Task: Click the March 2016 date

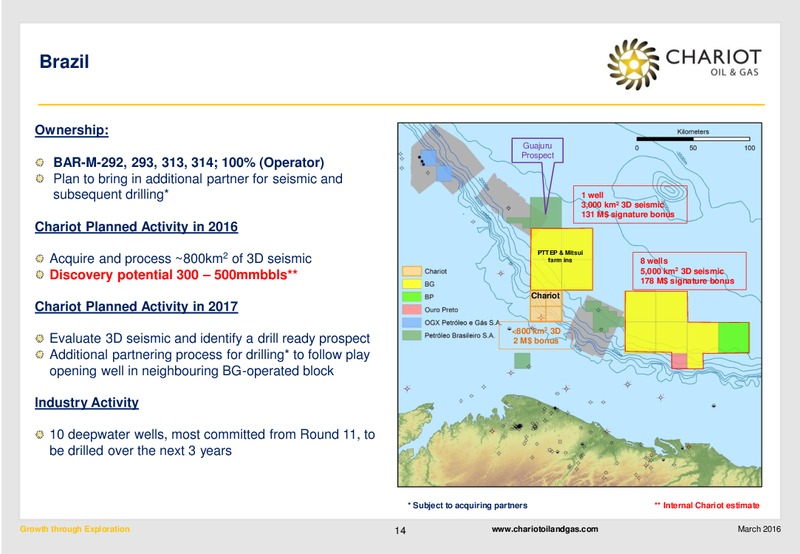Action: pyautogui.click(x=759, y=529)
